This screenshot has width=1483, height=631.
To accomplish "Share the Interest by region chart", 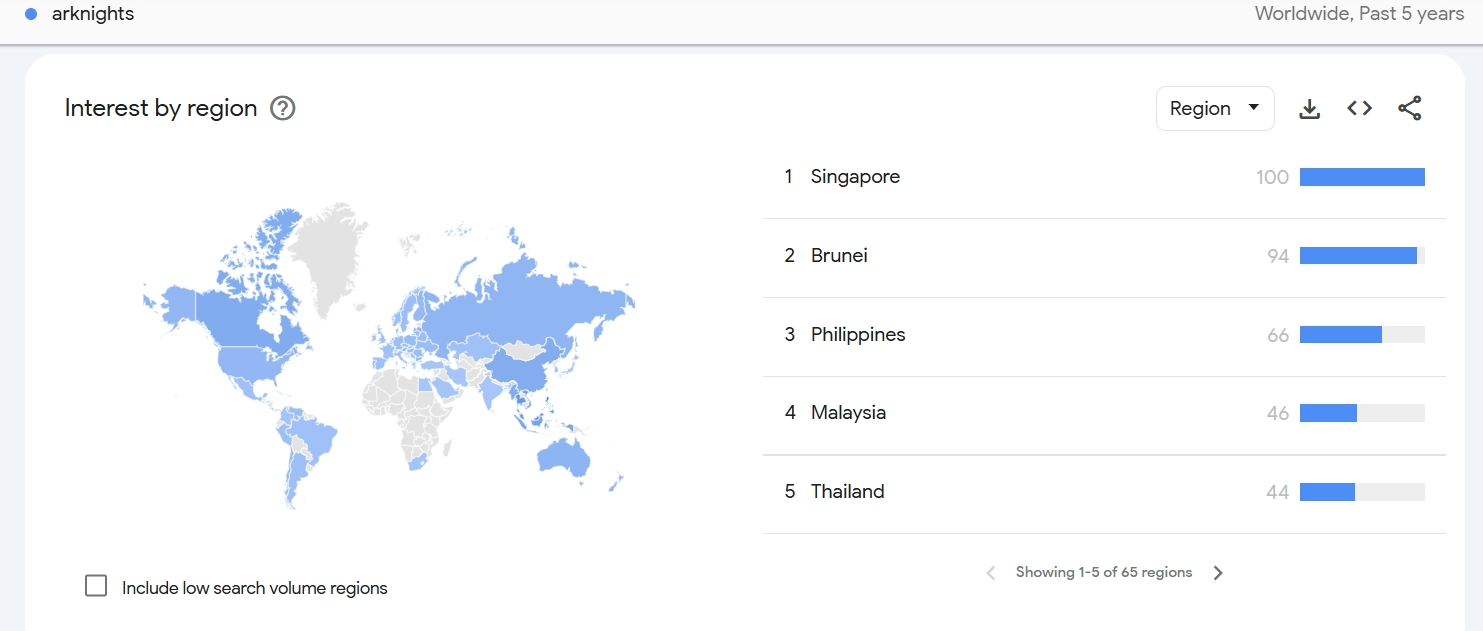I will (x=1410, y=108).
